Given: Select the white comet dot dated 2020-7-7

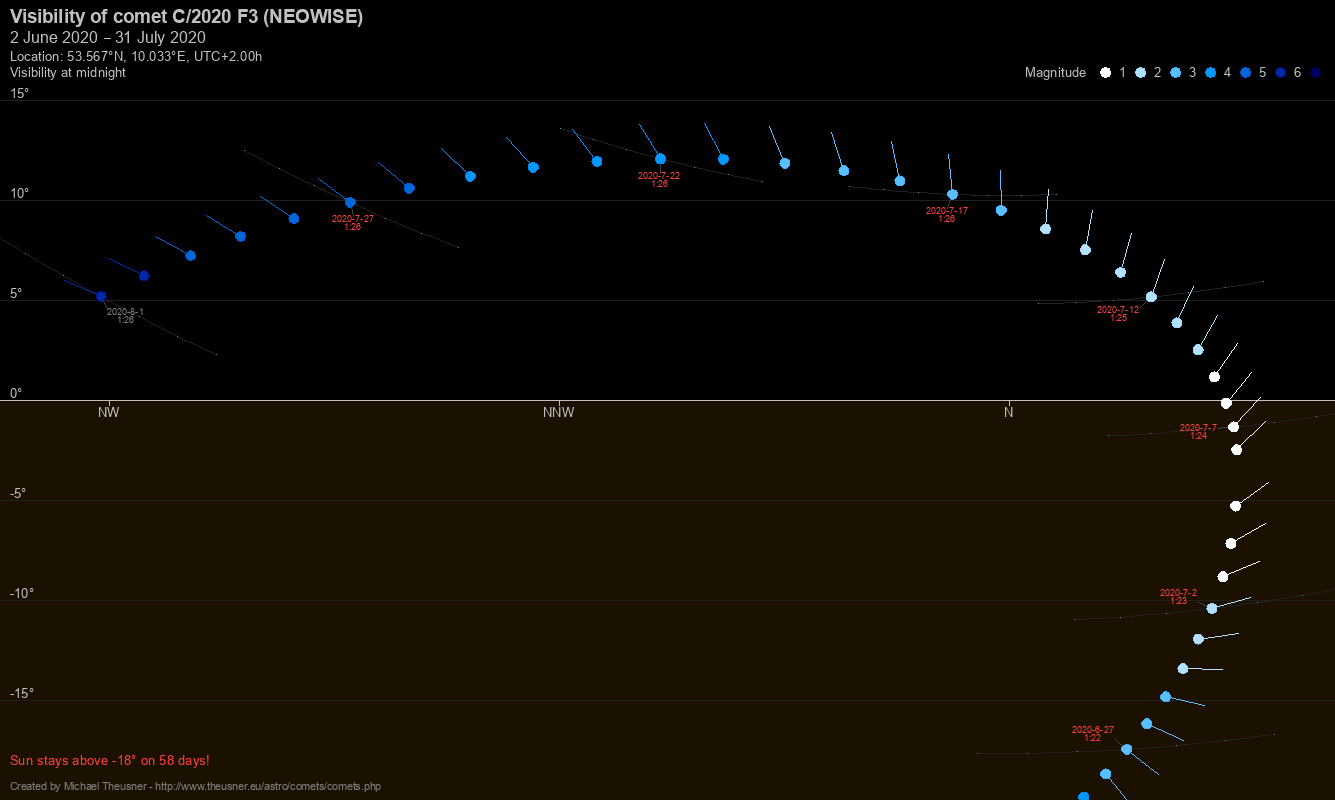Looking at the screenshot, I should (1234, 427).
